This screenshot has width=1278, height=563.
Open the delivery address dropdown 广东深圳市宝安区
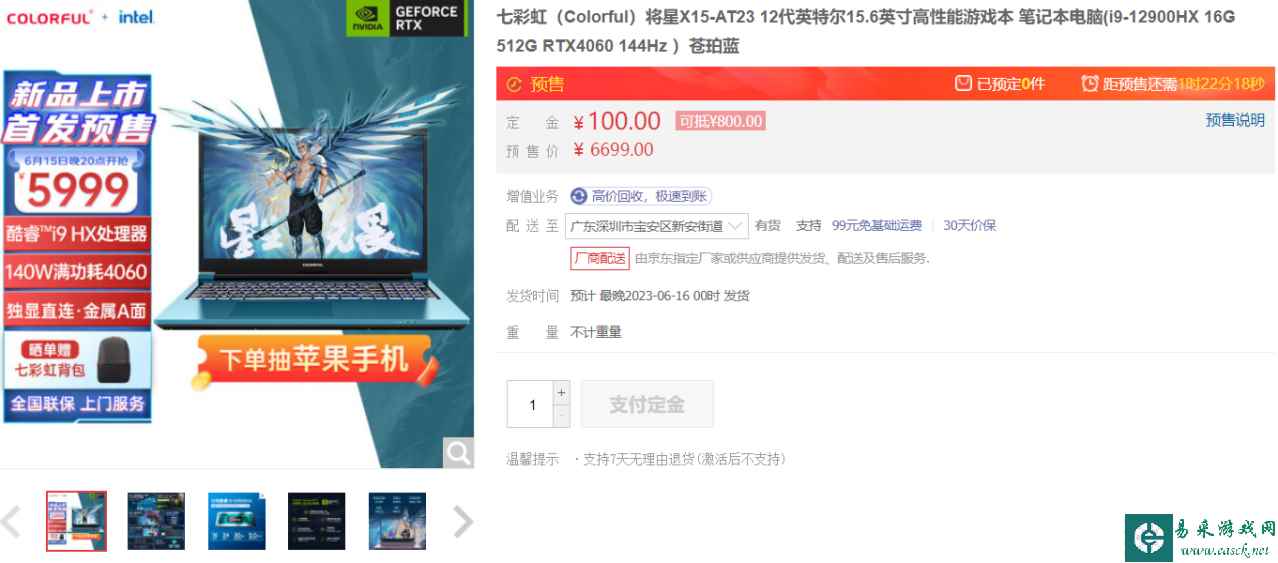pyautogui.click(x=657, y=226)
